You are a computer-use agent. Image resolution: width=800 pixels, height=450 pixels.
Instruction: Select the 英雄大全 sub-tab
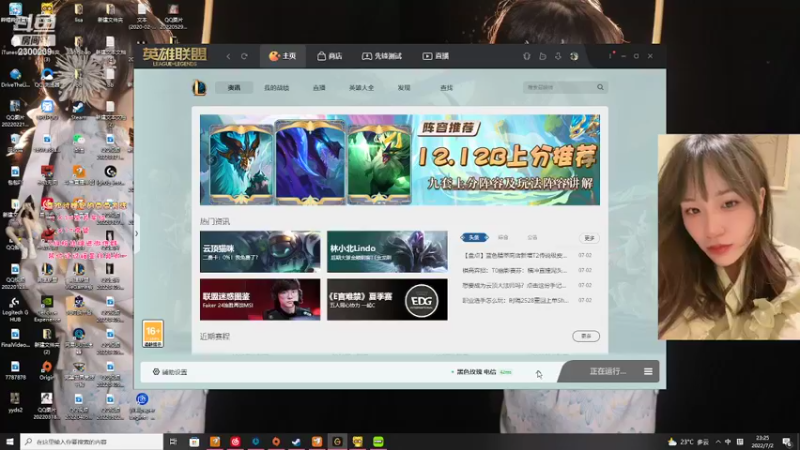tap(361, 88)
